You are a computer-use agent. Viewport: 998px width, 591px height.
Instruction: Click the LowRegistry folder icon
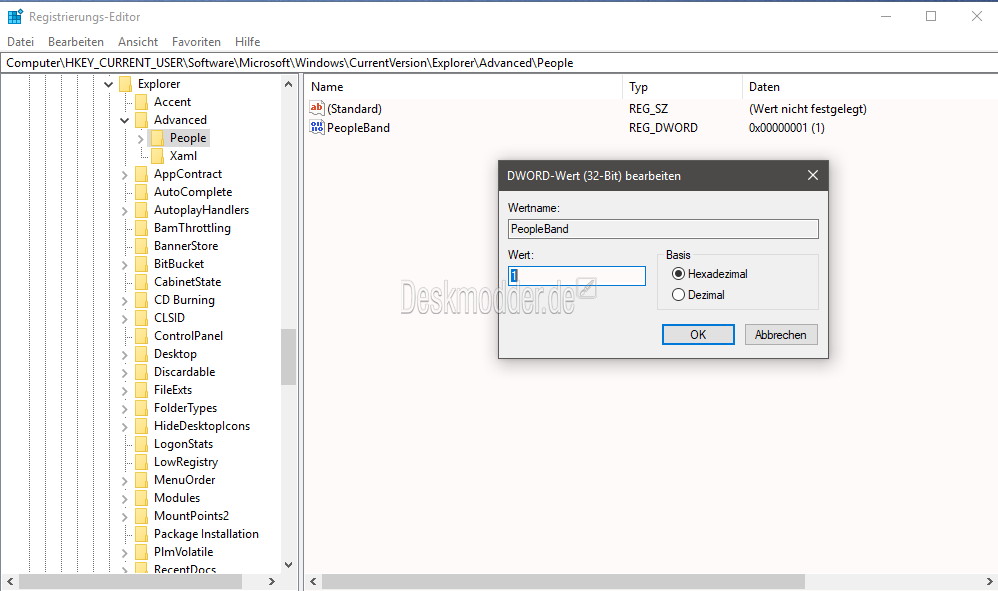141,462
